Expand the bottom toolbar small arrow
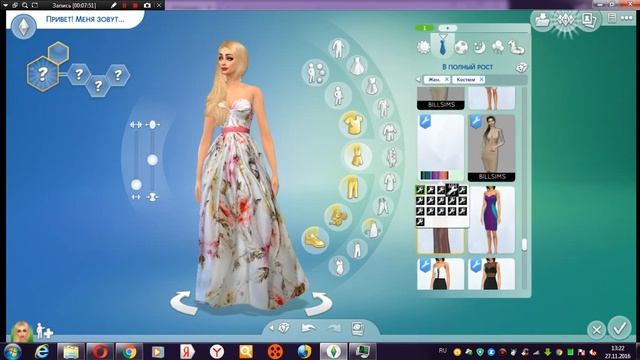640x360 pixels. [x=271, y=328]
